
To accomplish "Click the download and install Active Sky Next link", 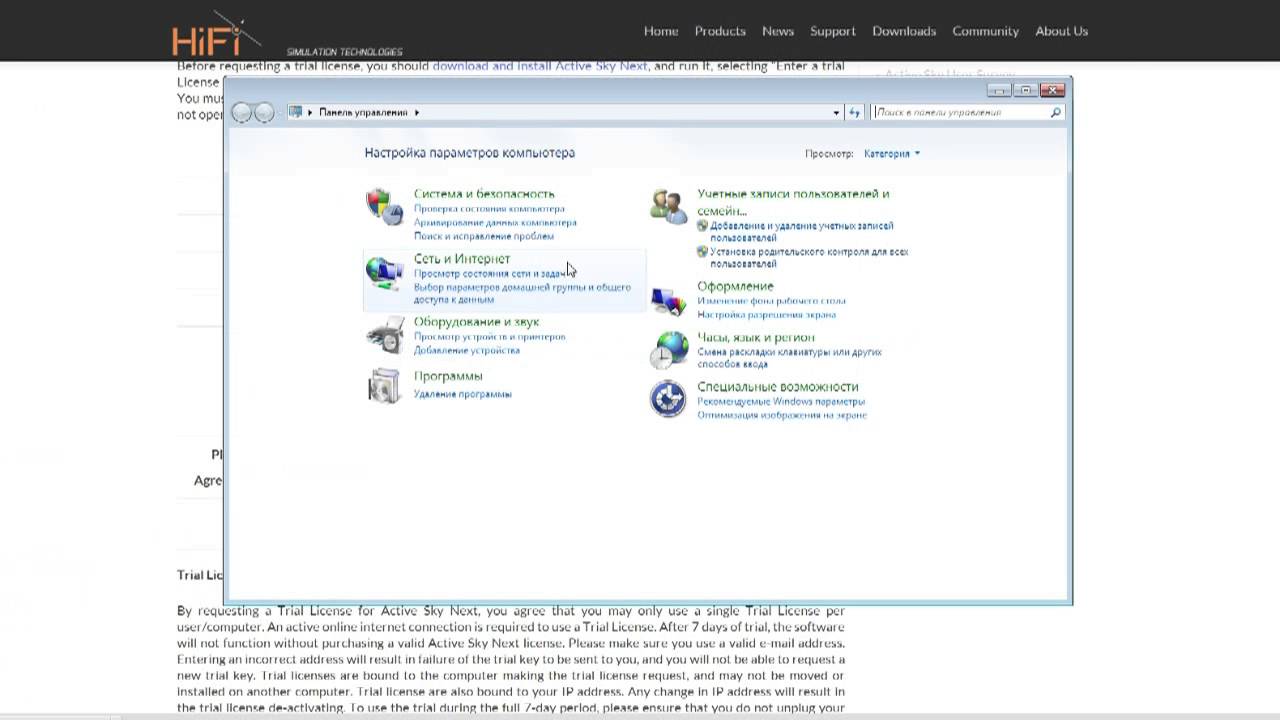I will pos(540,66).
